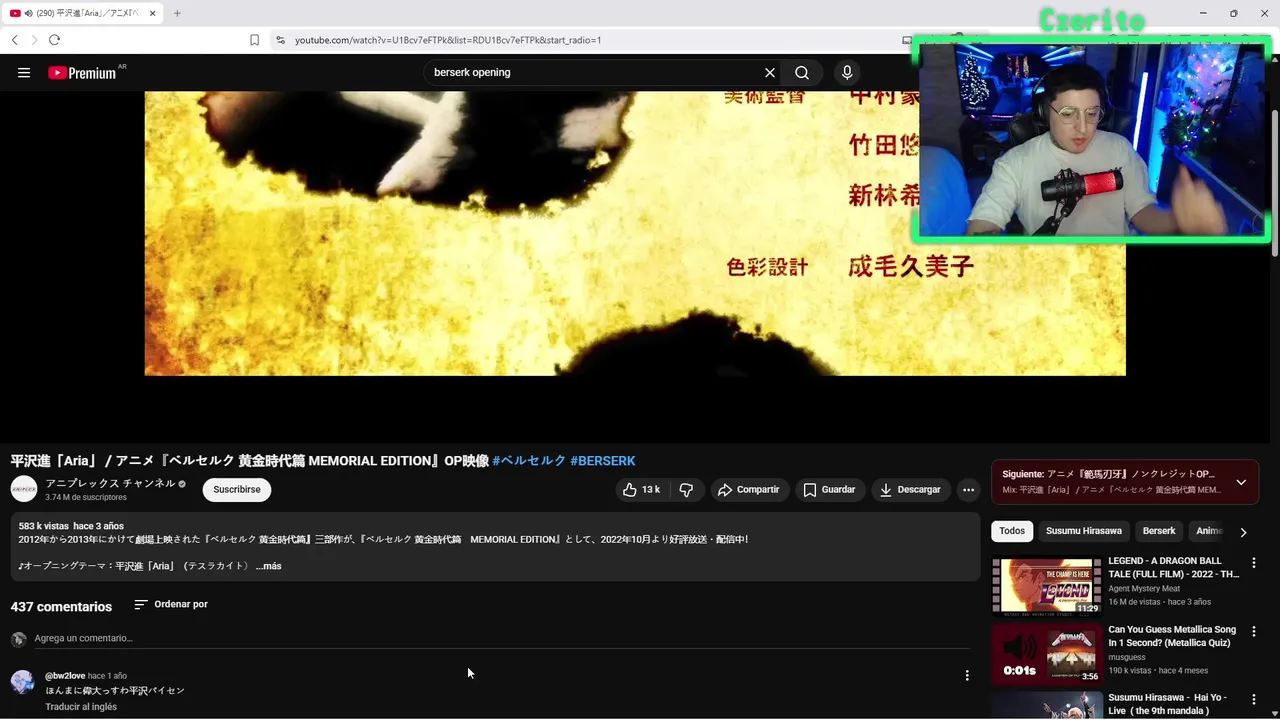Open site info icon beside the URL
This screenshot has width=1280, height=720.
pos(280,40)
